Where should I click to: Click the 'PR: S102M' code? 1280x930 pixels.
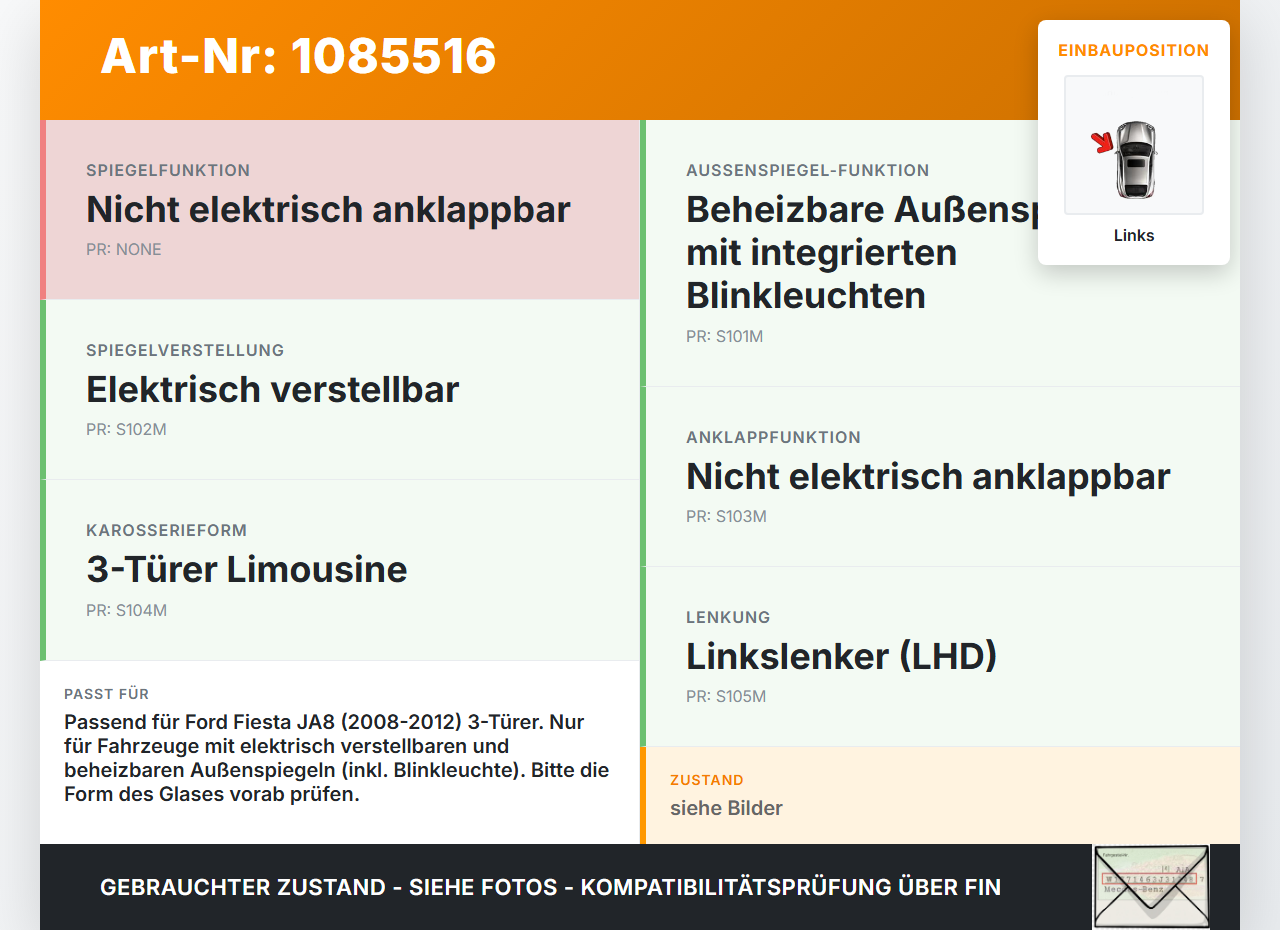click(126, 430)
